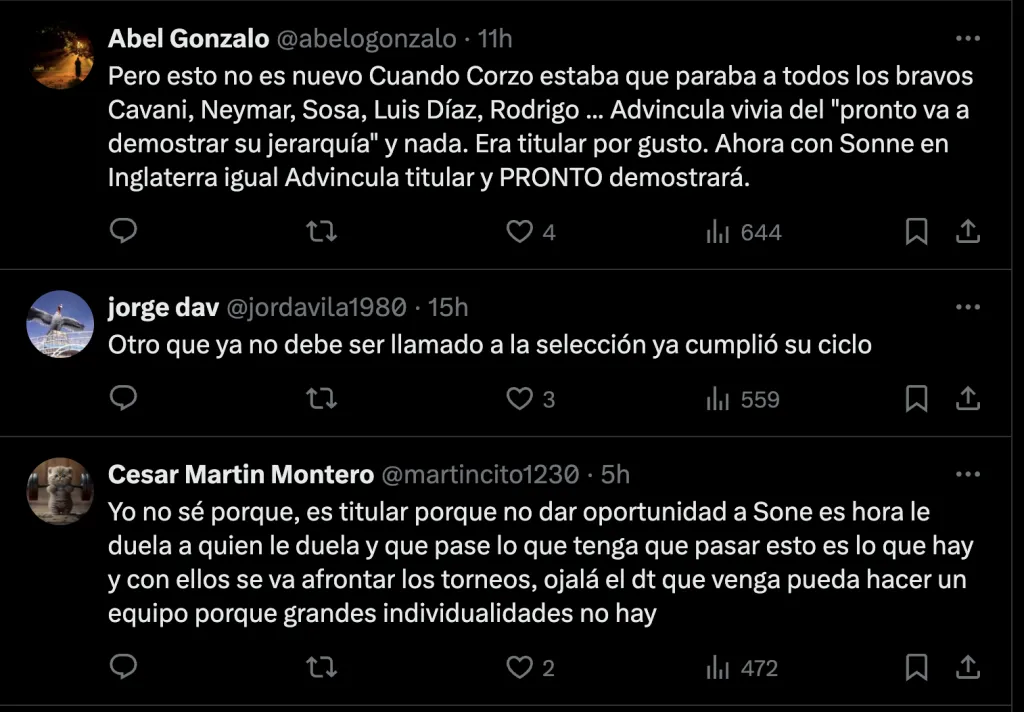Reply to jorge dav's tweet
This screenshot has height=712, width=1024.
coord(122,399)
